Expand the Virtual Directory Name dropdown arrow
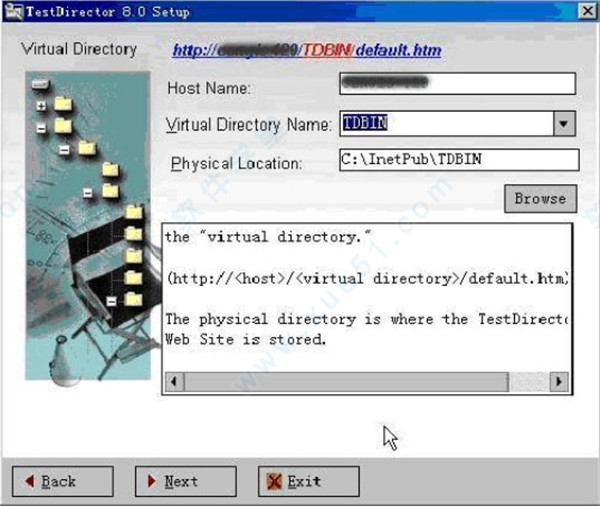 (565, 124)
